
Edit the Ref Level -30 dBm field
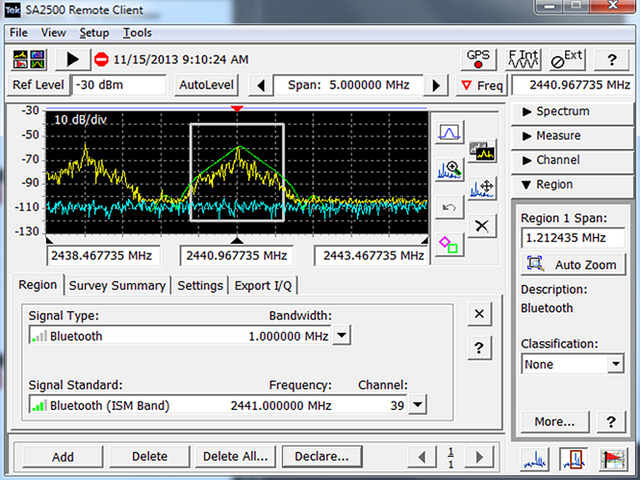coord(119,85)
